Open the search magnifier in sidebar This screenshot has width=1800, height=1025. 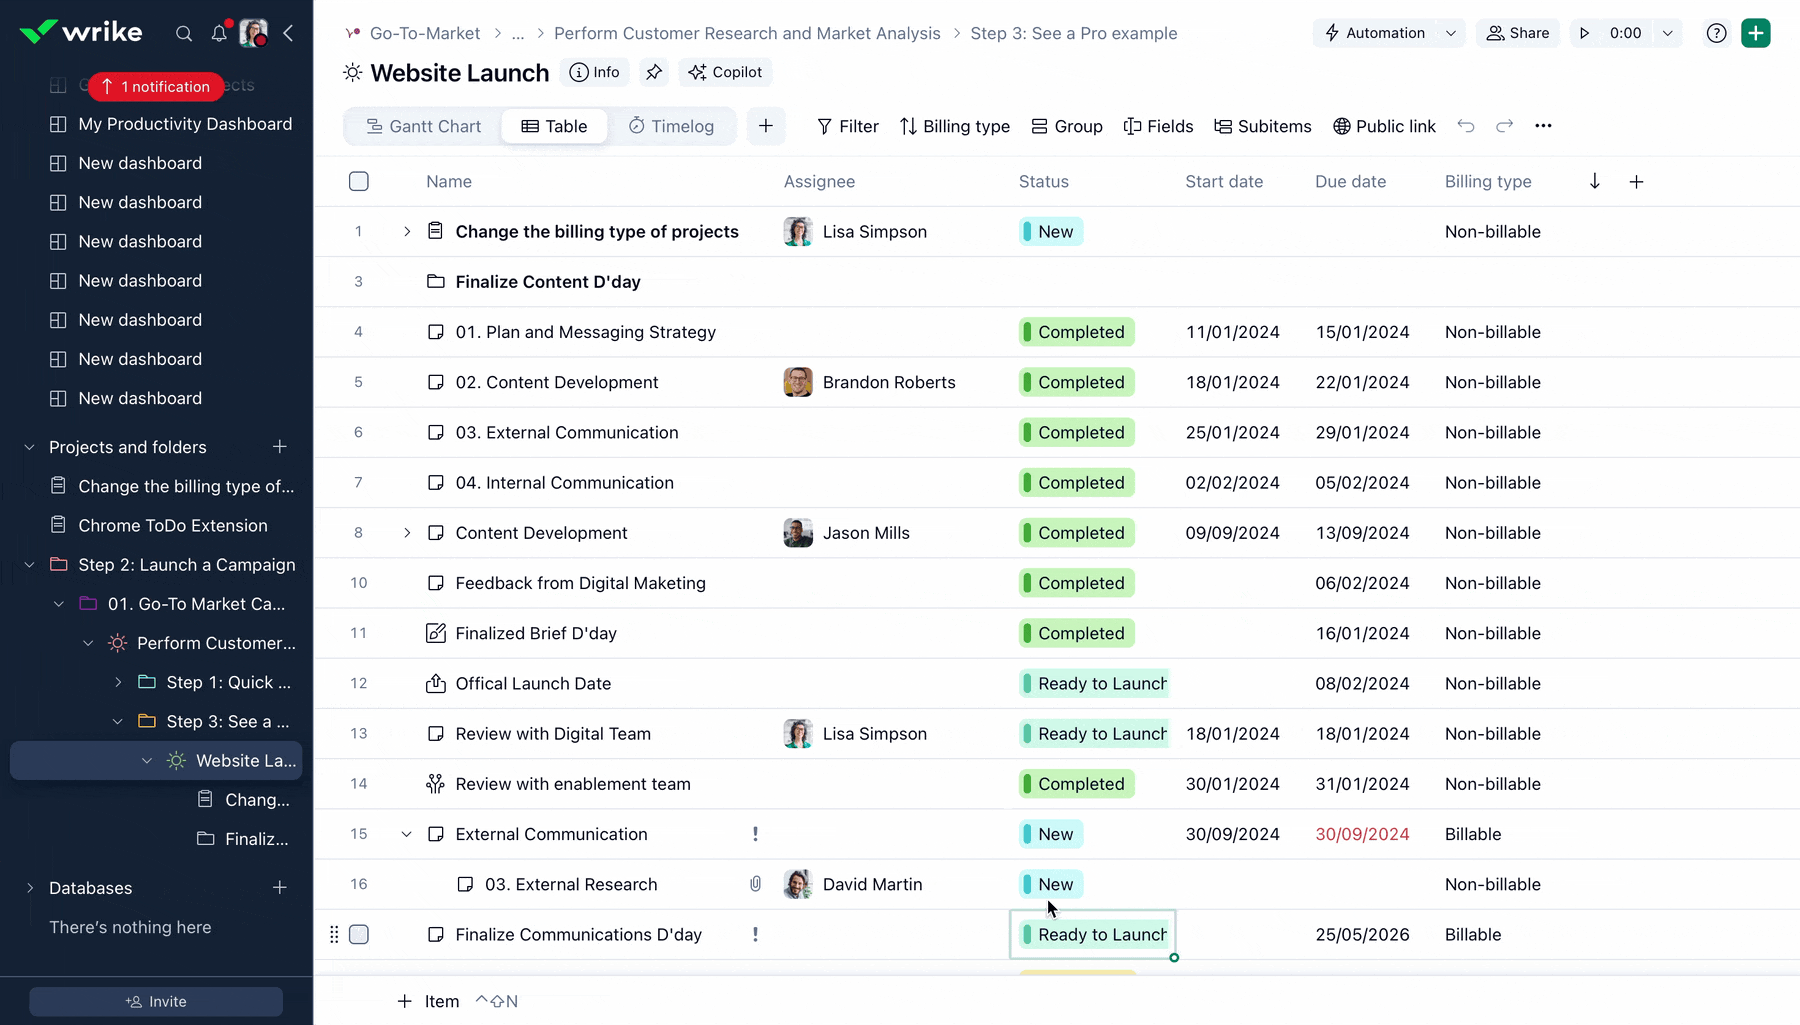click(x=184, y=34)
